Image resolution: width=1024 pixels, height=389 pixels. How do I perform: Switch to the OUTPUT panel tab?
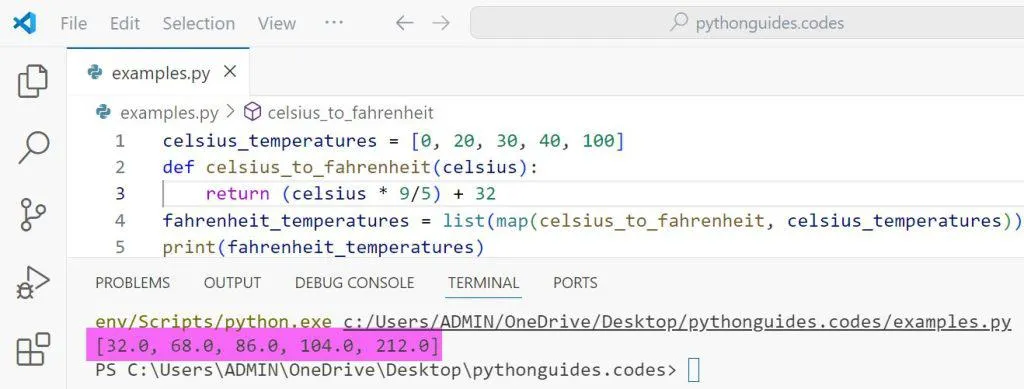pyautogui.click(x=232, y=283)
